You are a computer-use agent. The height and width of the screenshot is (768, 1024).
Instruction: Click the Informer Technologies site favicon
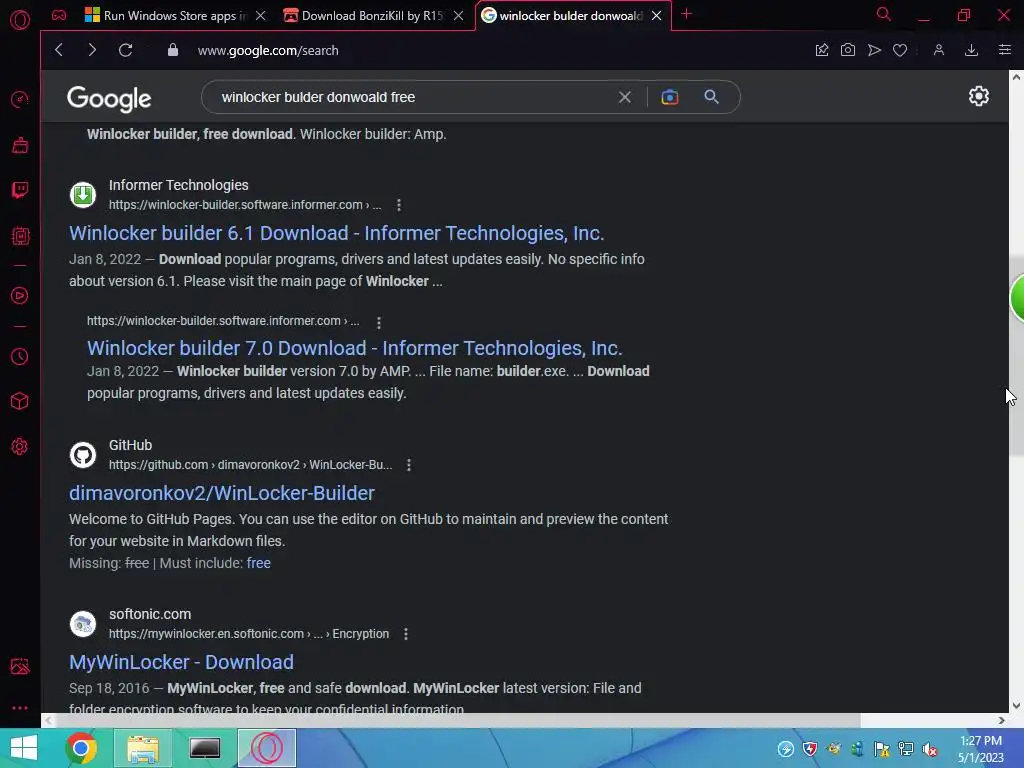tap(83, 195)
